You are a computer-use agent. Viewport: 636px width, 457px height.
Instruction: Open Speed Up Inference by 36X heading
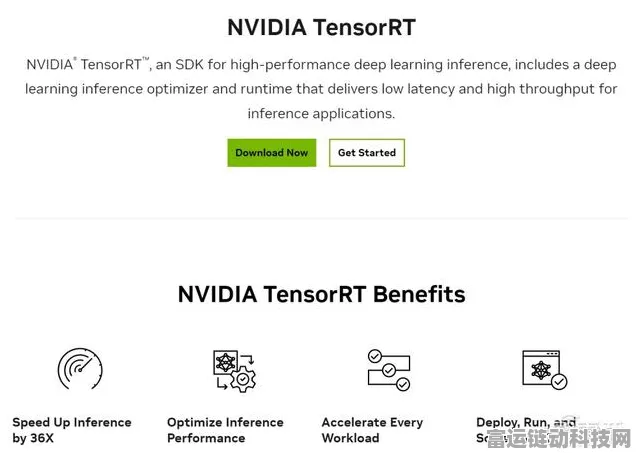pyautogui.click(x=72, y=430)
